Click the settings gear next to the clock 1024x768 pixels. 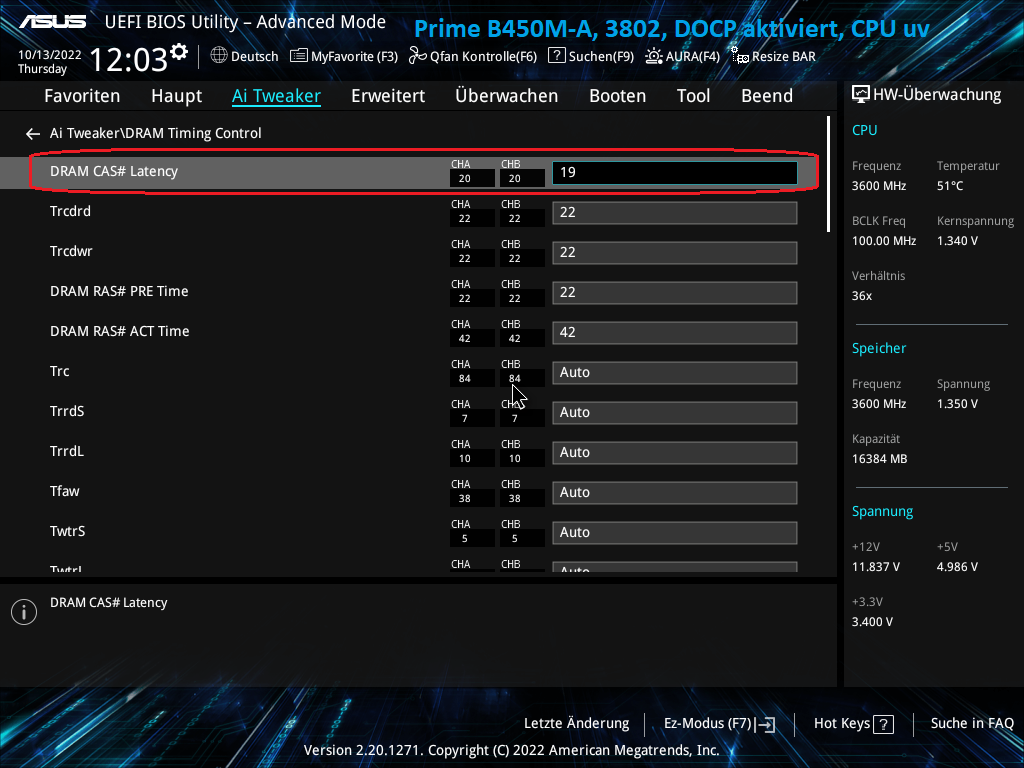[x=179, y=52]
